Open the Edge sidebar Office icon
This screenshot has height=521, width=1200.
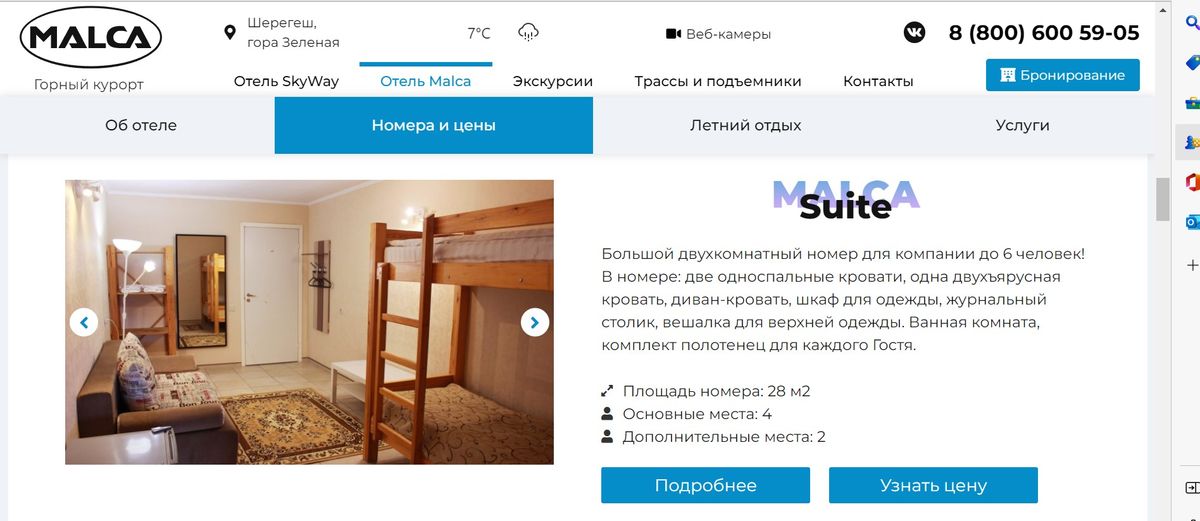1191,181
